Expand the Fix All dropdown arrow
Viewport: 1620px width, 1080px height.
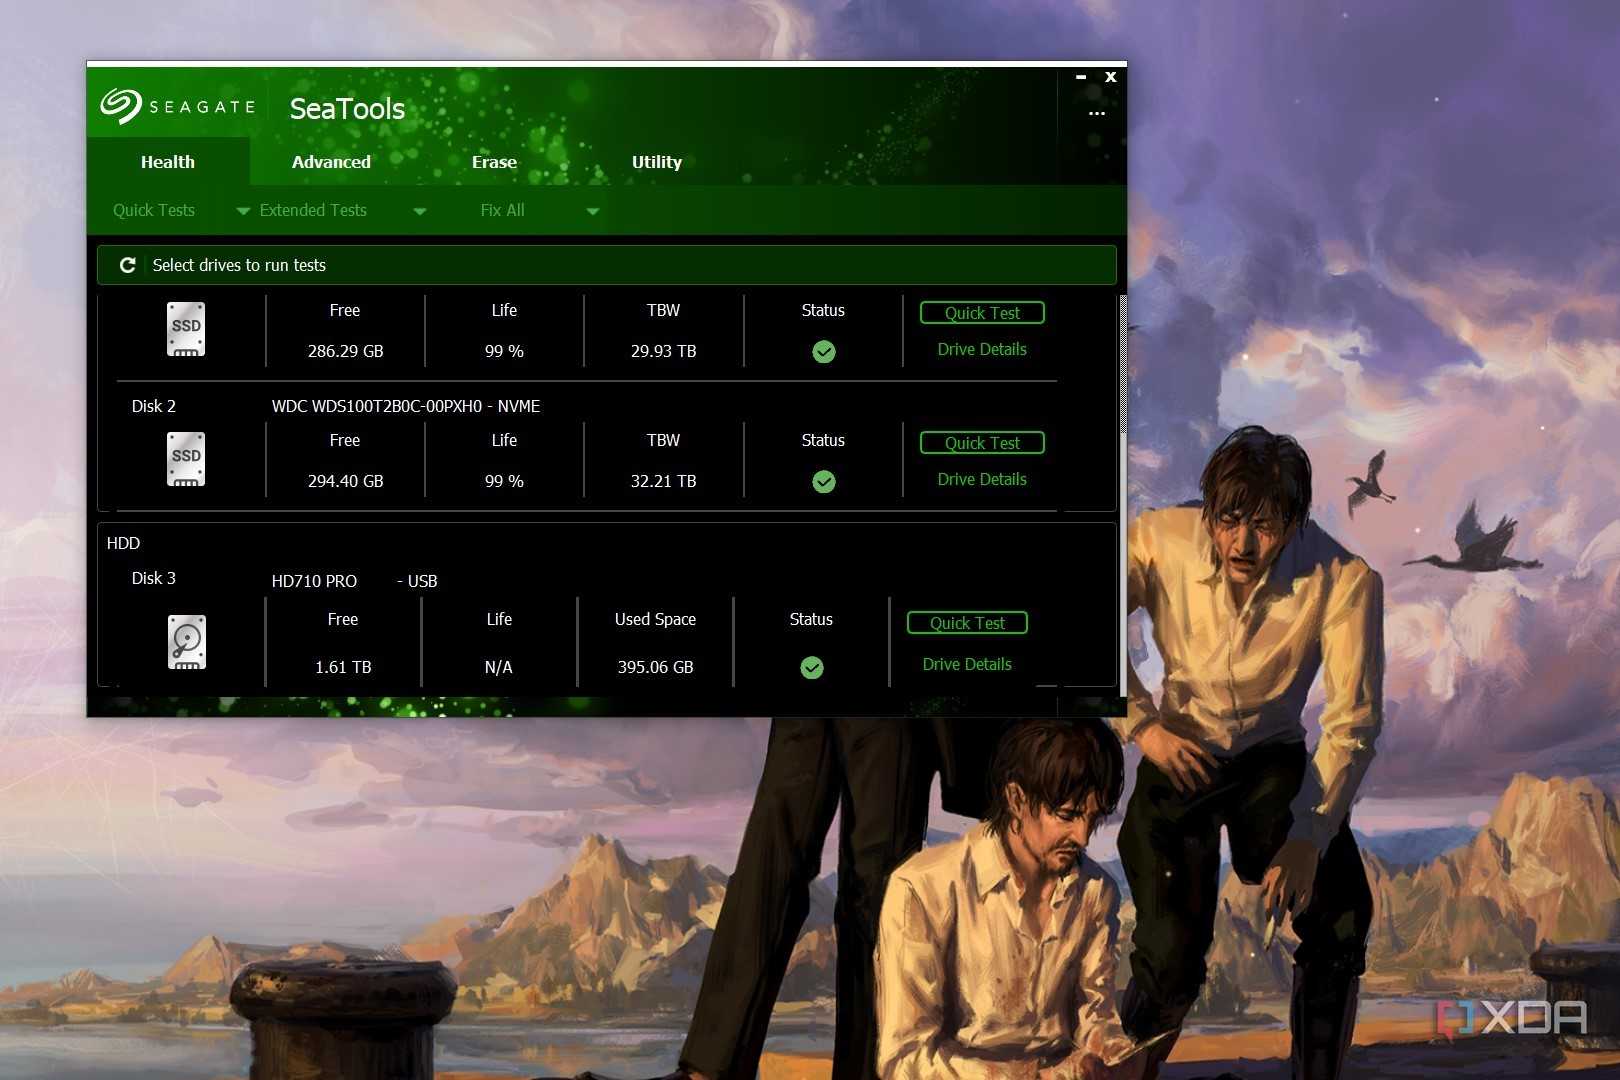pos(593,211)
